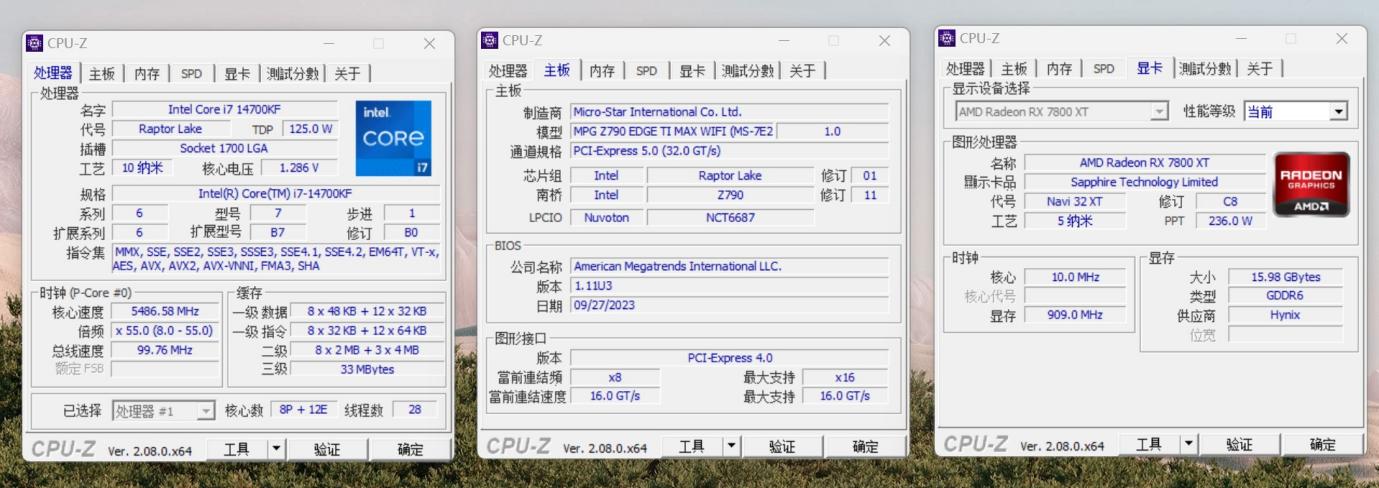
Task: Select 測試分數 tab in the right CPU-Z window
Action: point(1205,68)
